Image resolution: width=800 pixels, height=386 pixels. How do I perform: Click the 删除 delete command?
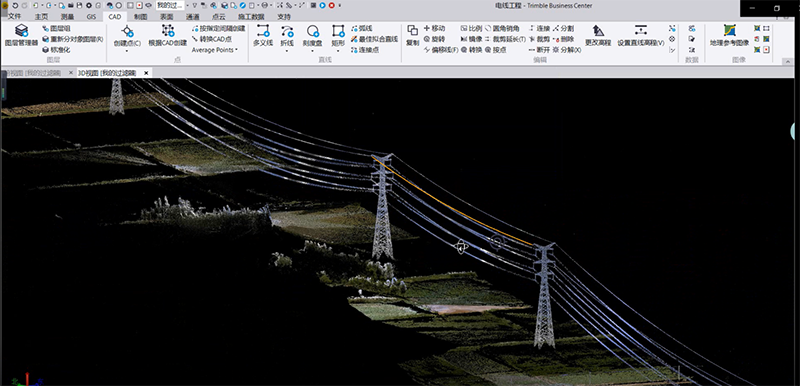click(x=563, y=39)
